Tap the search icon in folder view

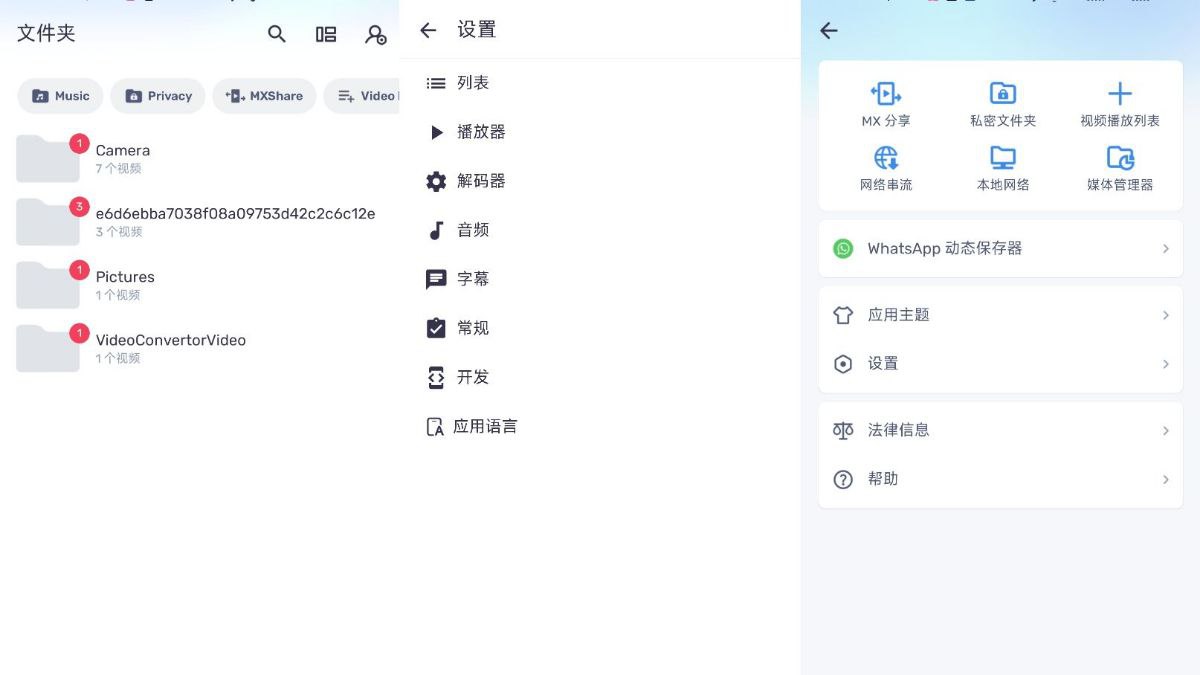[276, 33]
